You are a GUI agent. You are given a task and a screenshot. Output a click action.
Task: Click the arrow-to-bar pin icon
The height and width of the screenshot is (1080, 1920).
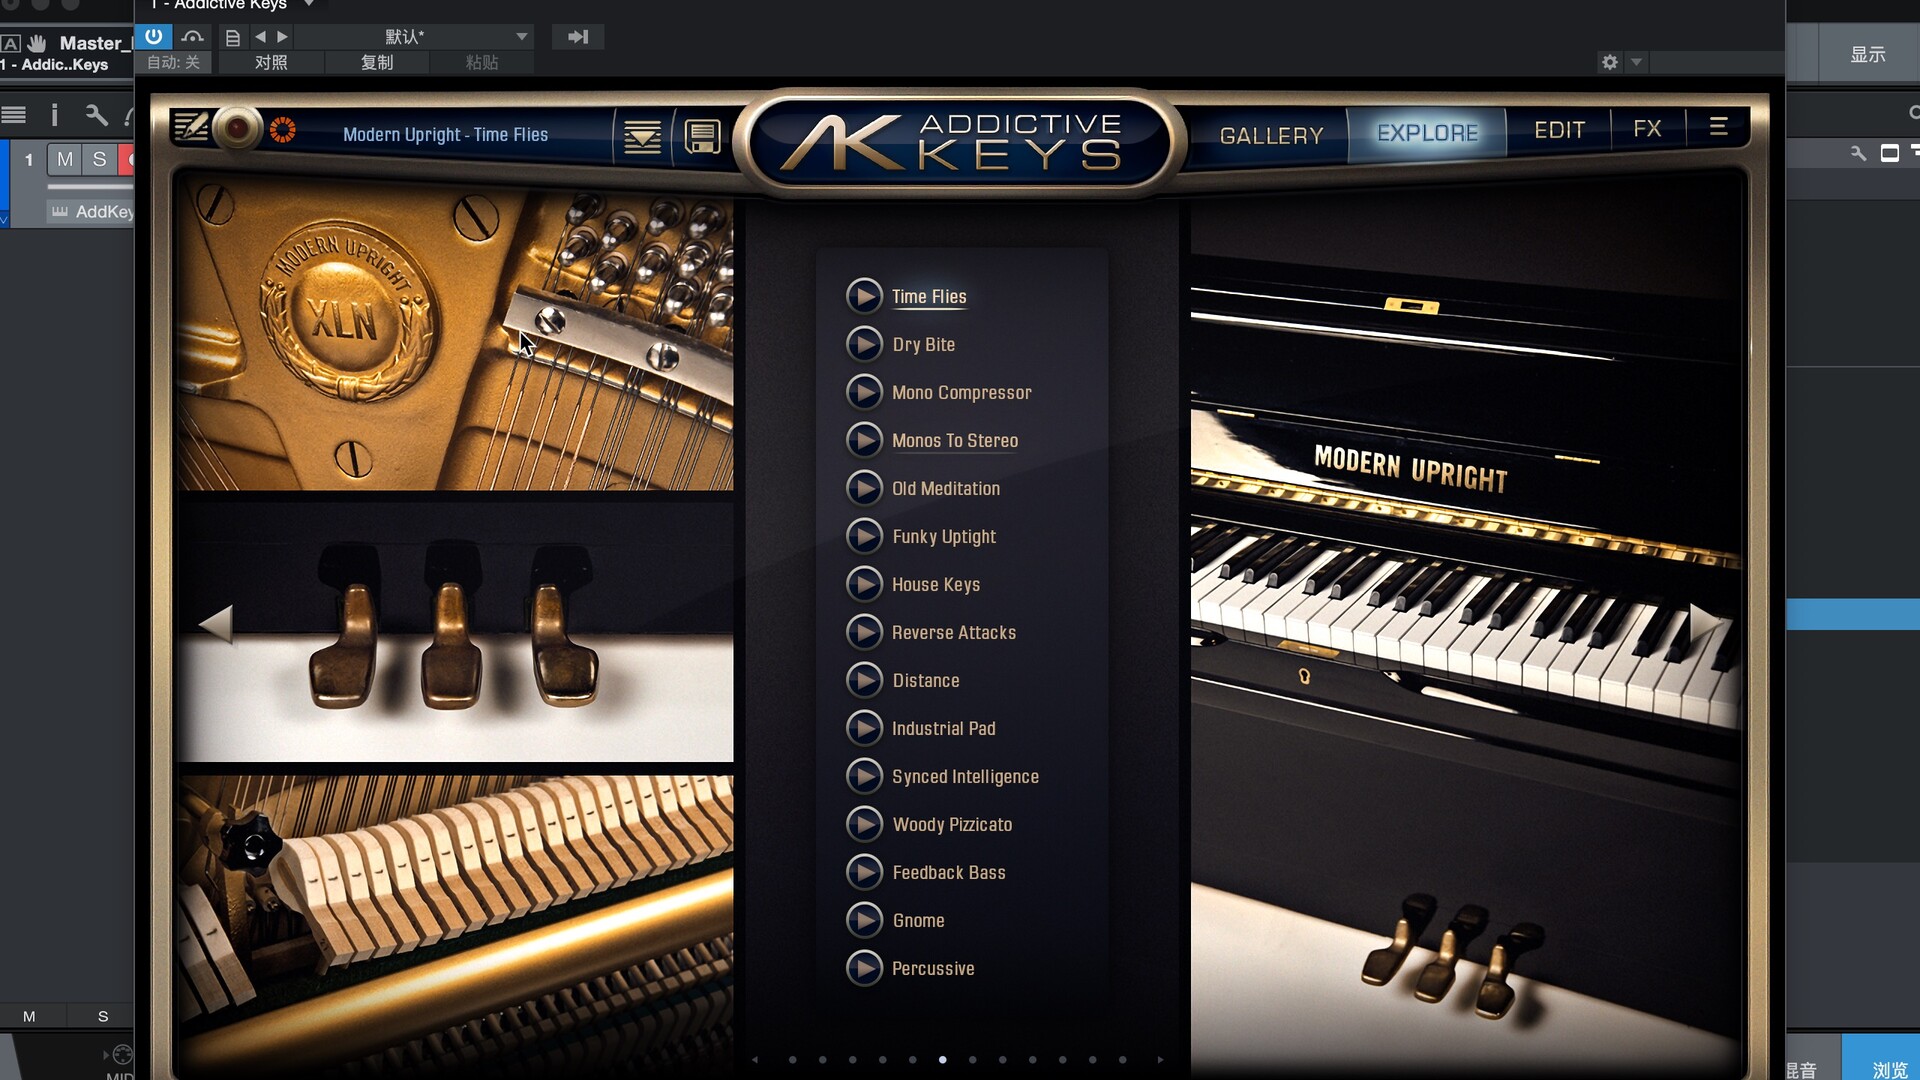tap(578, 37)
